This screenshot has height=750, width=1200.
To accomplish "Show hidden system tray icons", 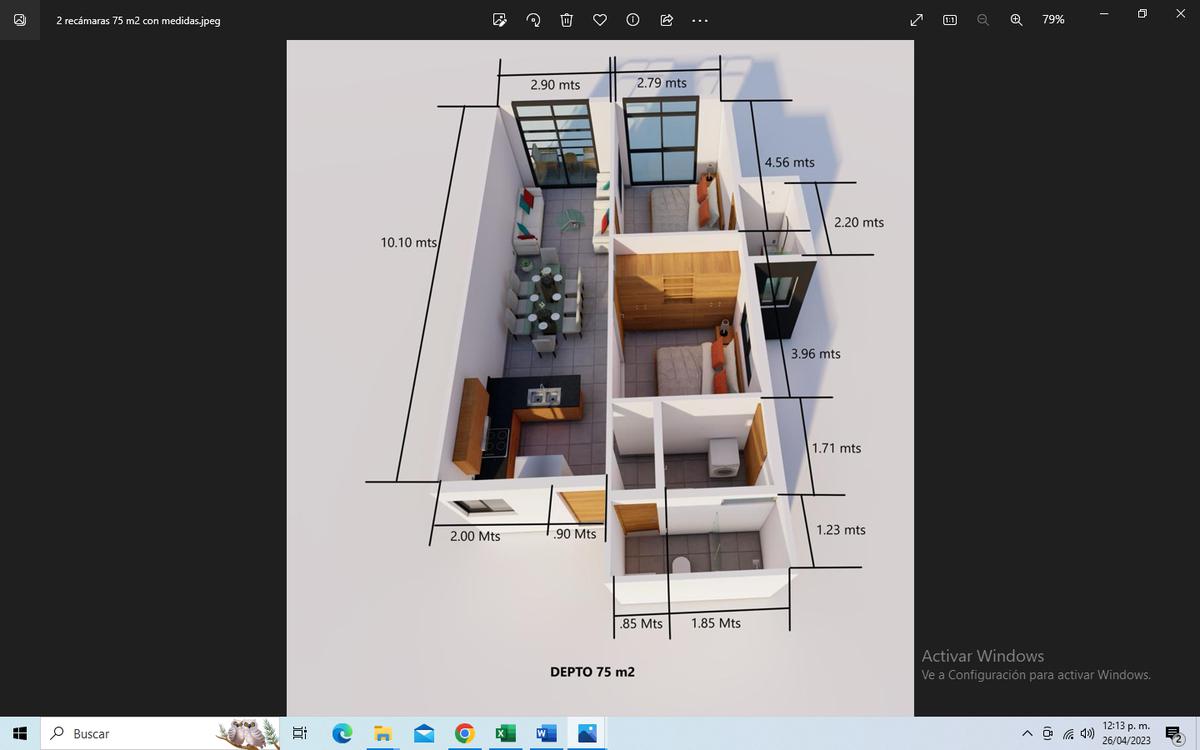I will point(1027,733).
